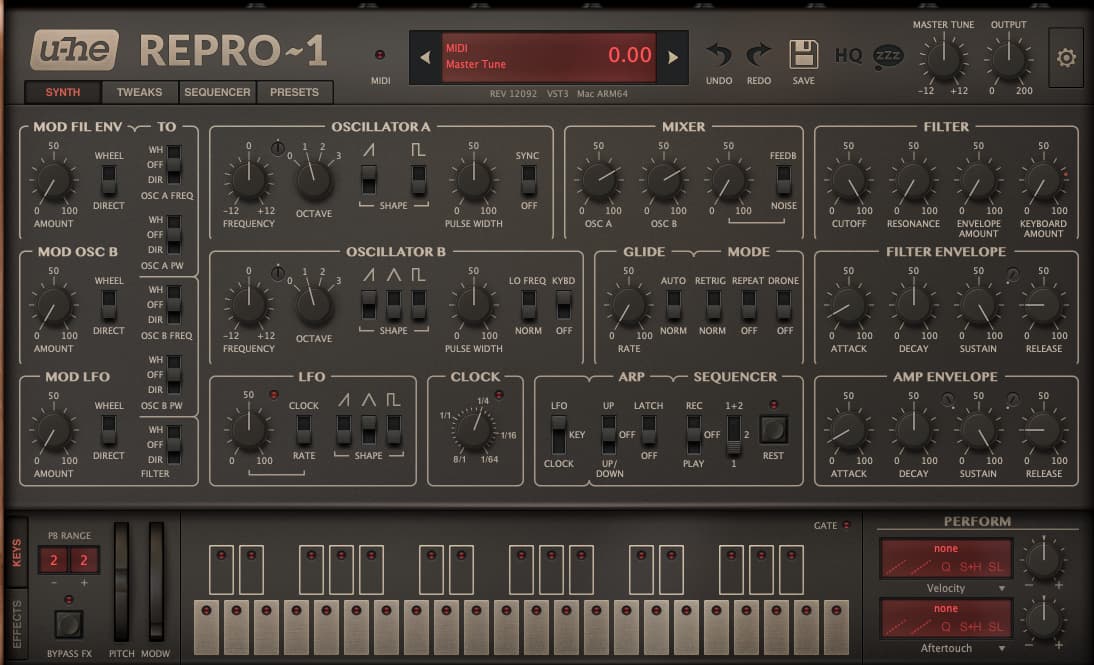Click the MIDI Master Tune display
Screen dimensions: 1094x665
[550, 57]
